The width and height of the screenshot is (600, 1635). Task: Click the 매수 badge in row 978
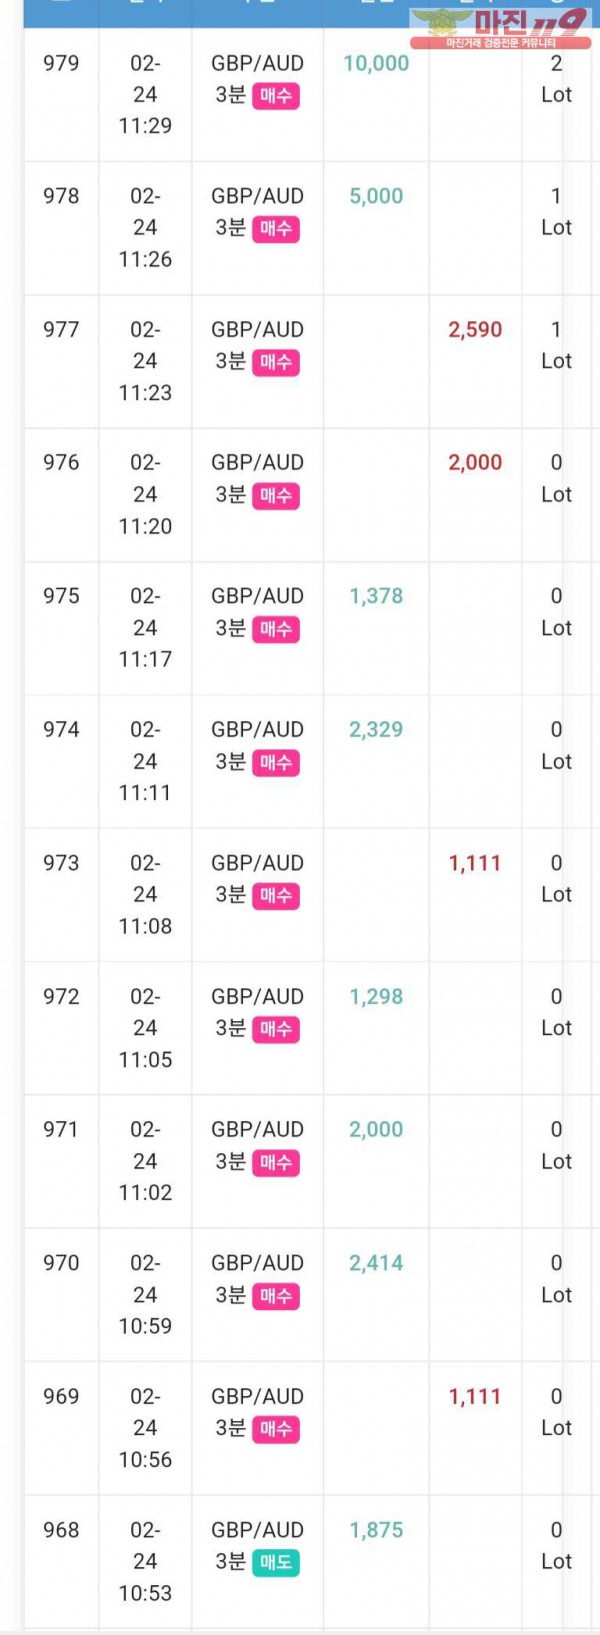click(x=276, y=229)
